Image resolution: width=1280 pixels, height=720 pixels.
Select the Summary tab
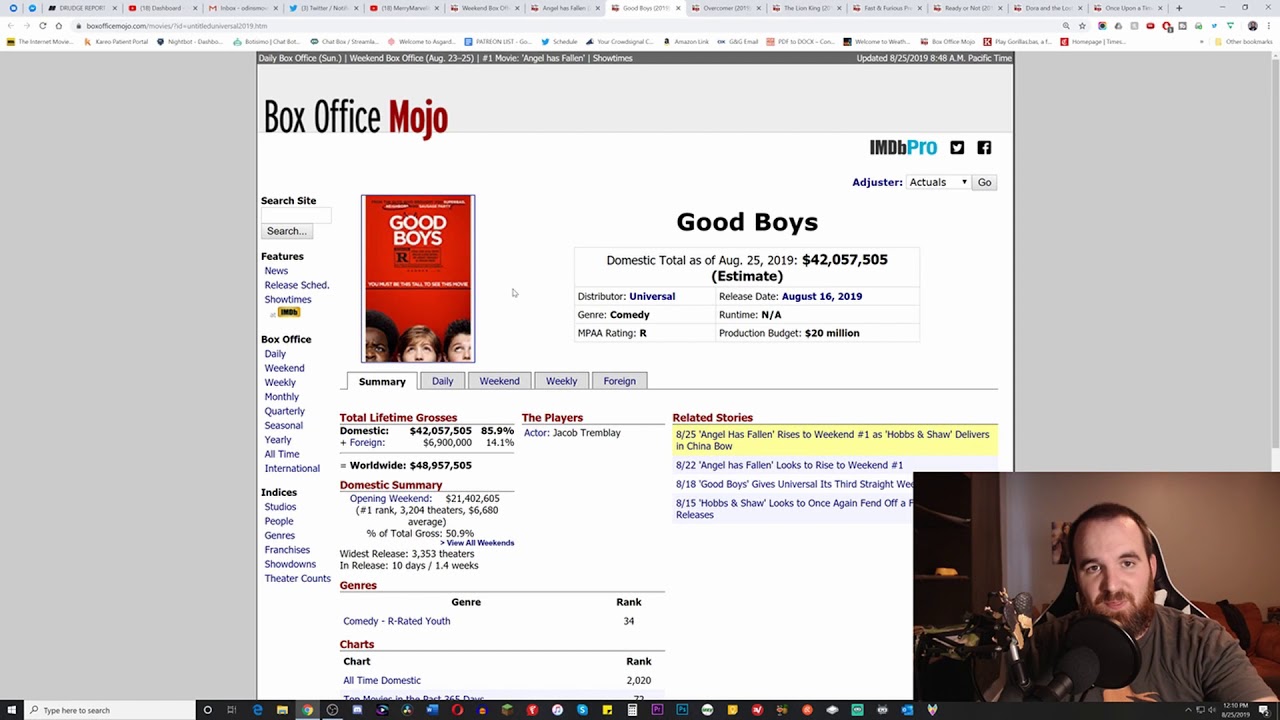point(382,381)
